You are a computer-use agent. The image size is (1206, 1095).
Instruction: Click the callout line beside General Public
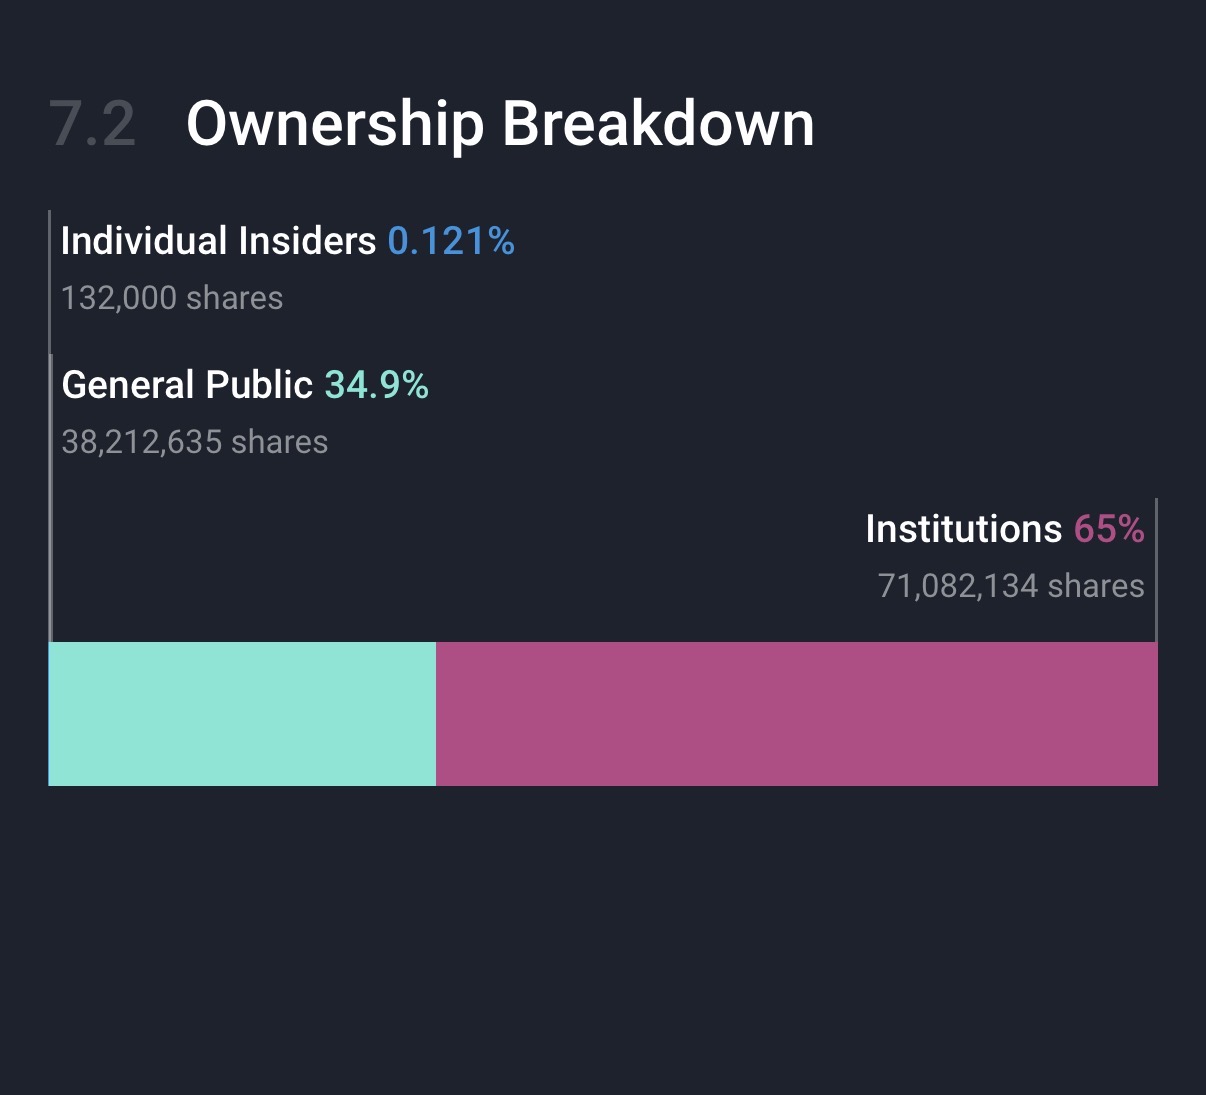(x=51, y=500)
